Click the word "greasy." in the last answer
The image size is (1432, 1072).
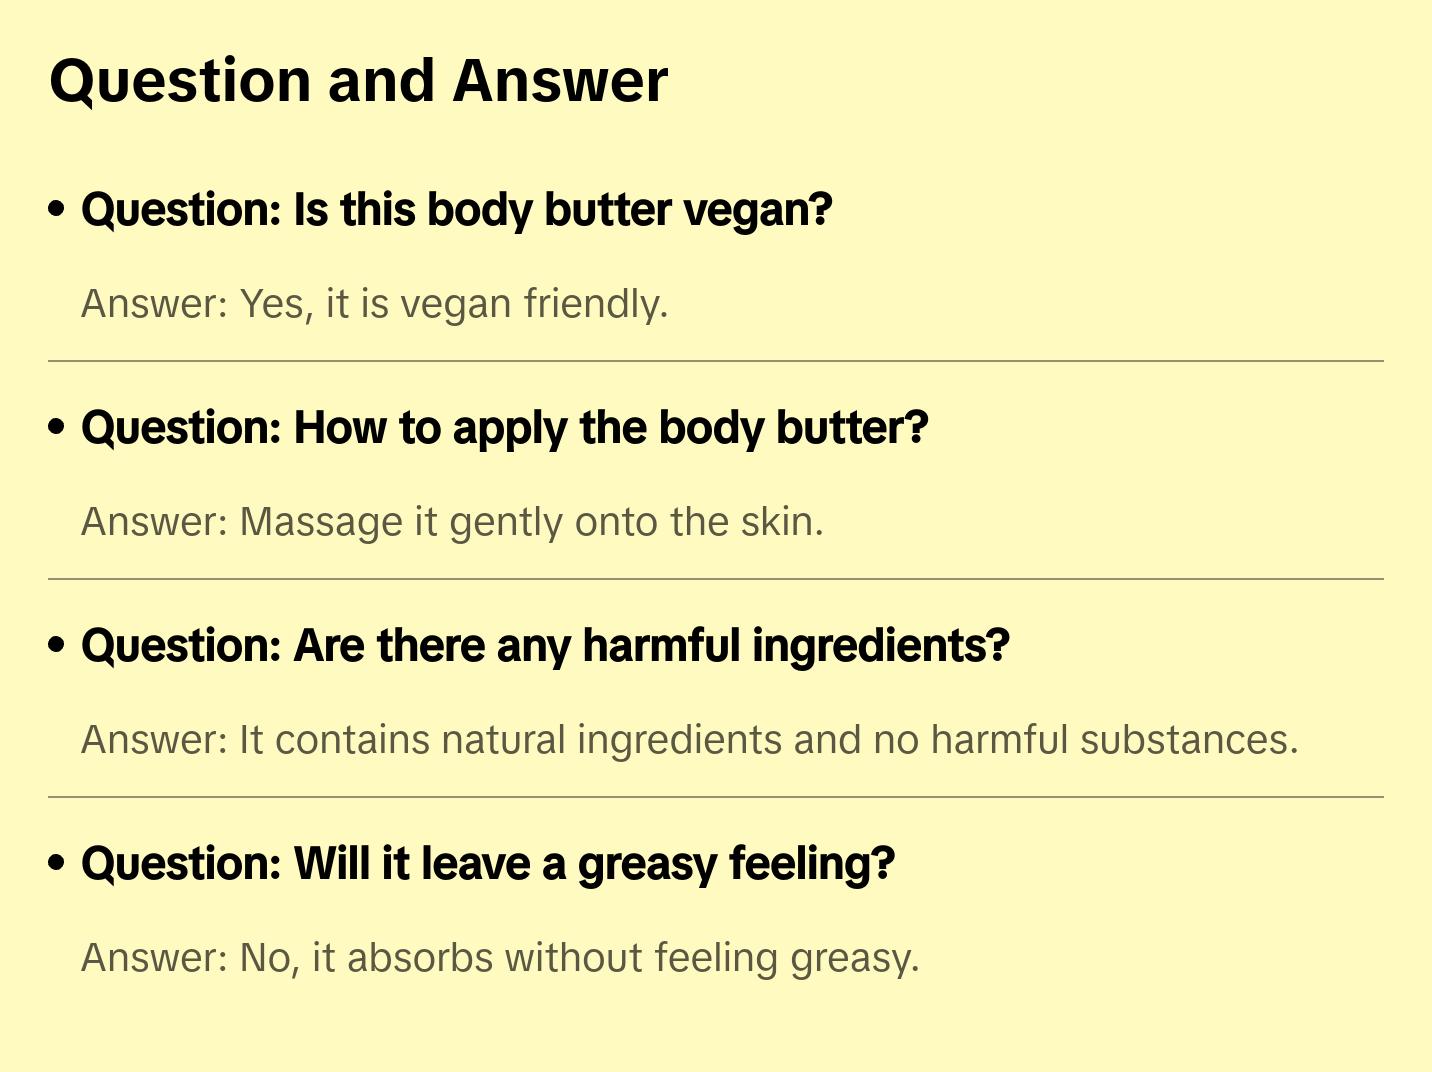854,958
